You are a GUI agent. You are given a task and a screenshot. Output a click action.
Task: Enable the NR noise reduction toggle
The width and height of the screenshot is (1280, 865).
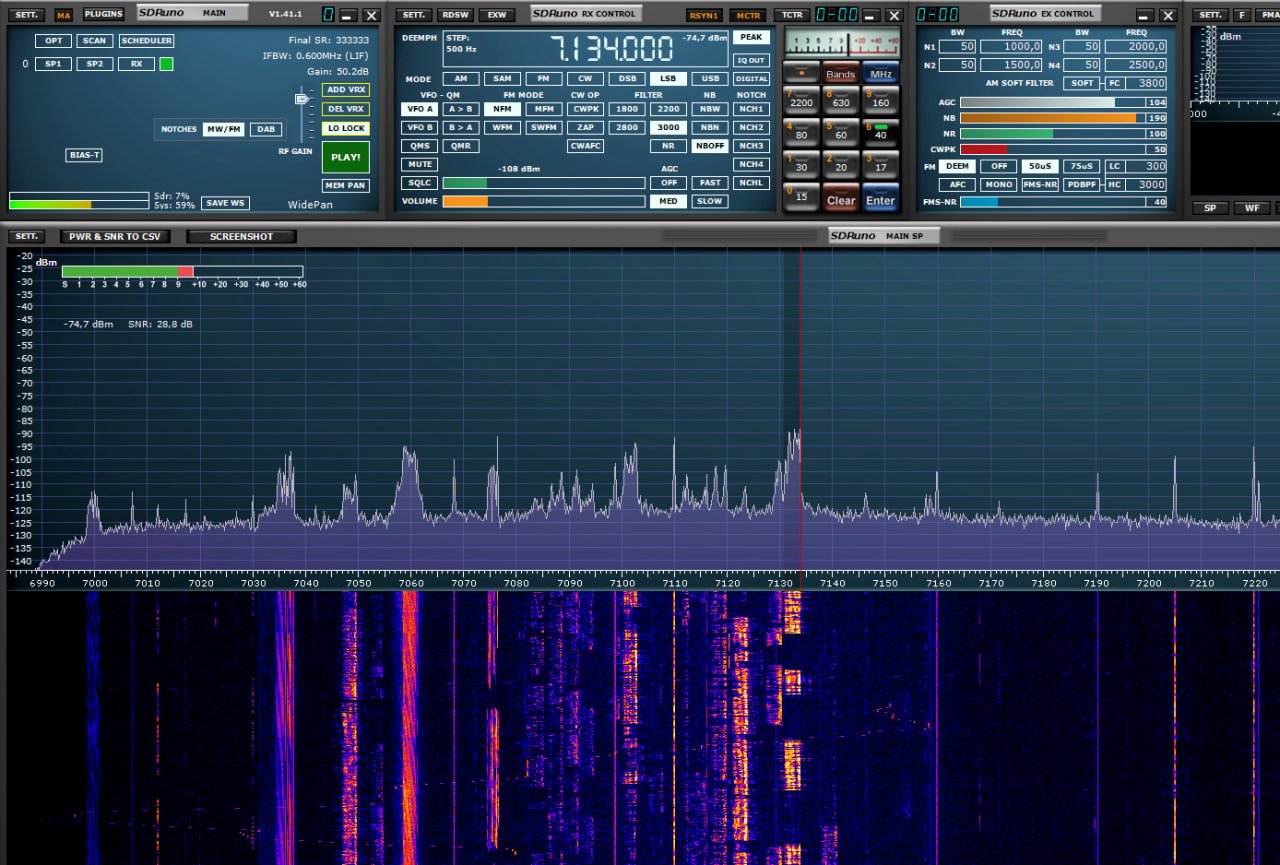click(x=667, y=146)
